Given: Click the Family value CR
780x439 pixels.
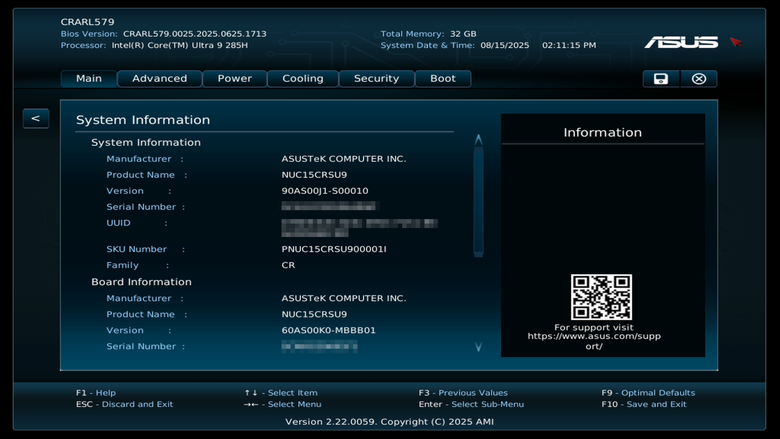Looking at the screenshot, I should [x=288, y=265].
